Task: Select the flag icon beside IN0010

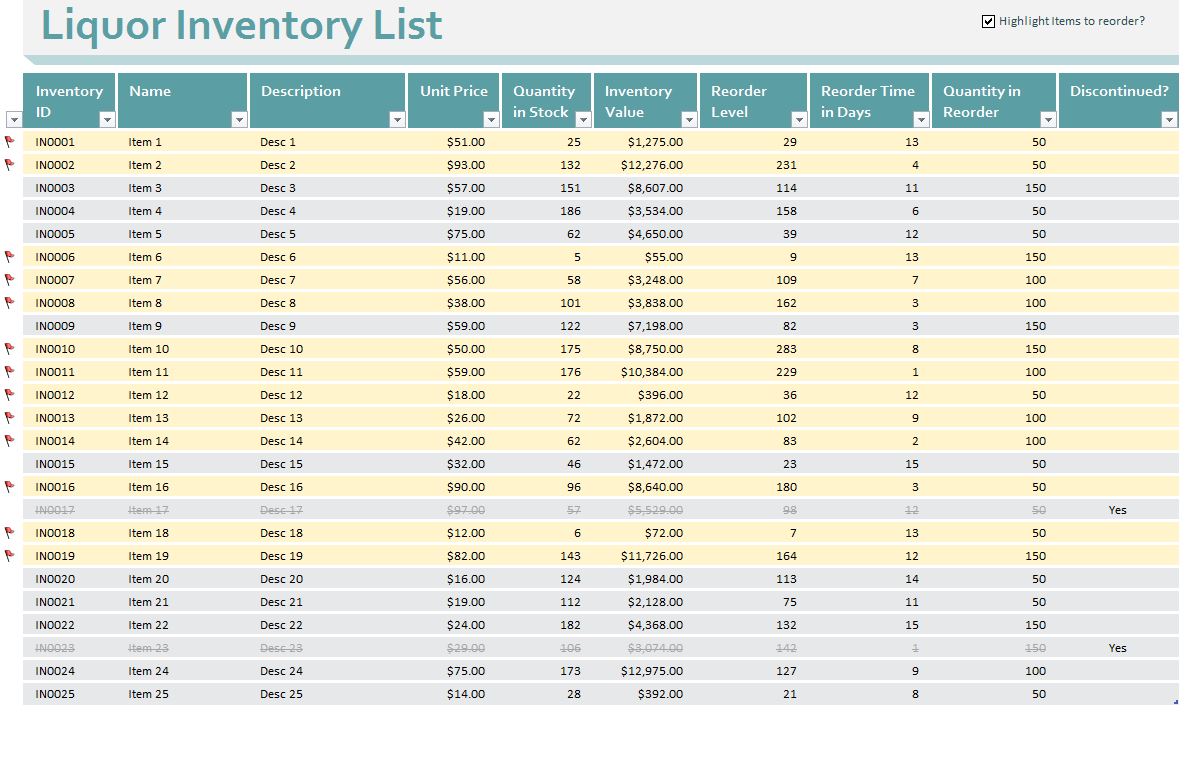Action: click(x=9, y=348)
